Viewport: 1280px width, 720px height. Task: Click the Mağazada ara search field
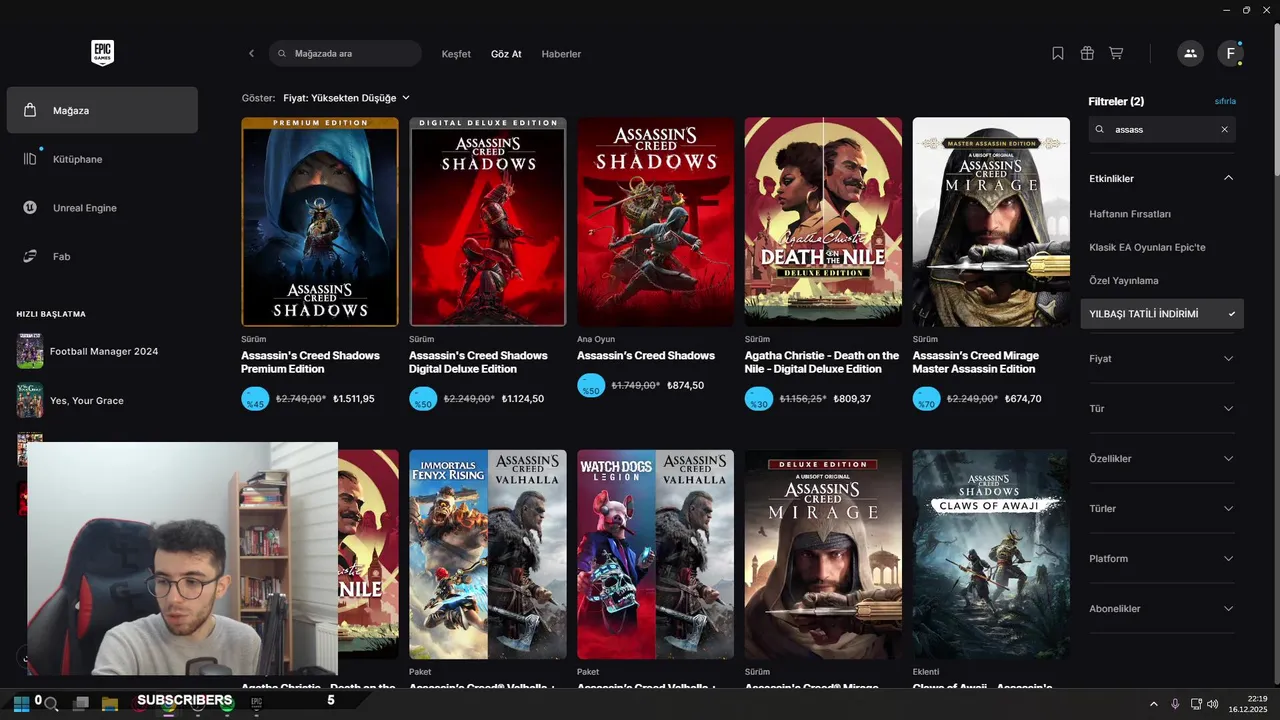point(345,53)
